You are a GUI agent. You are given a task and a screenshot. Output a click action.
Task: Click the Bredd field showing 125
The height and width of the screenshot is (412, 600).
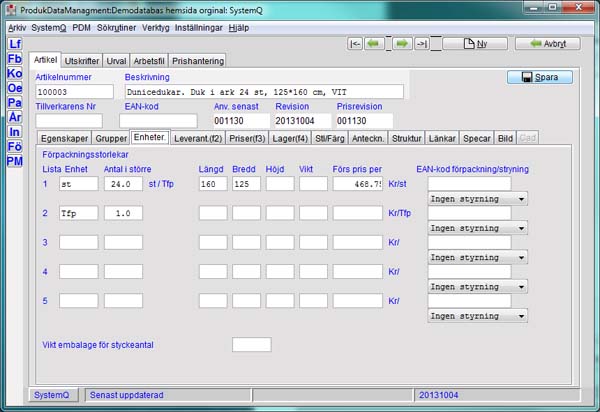click(246, 184)
